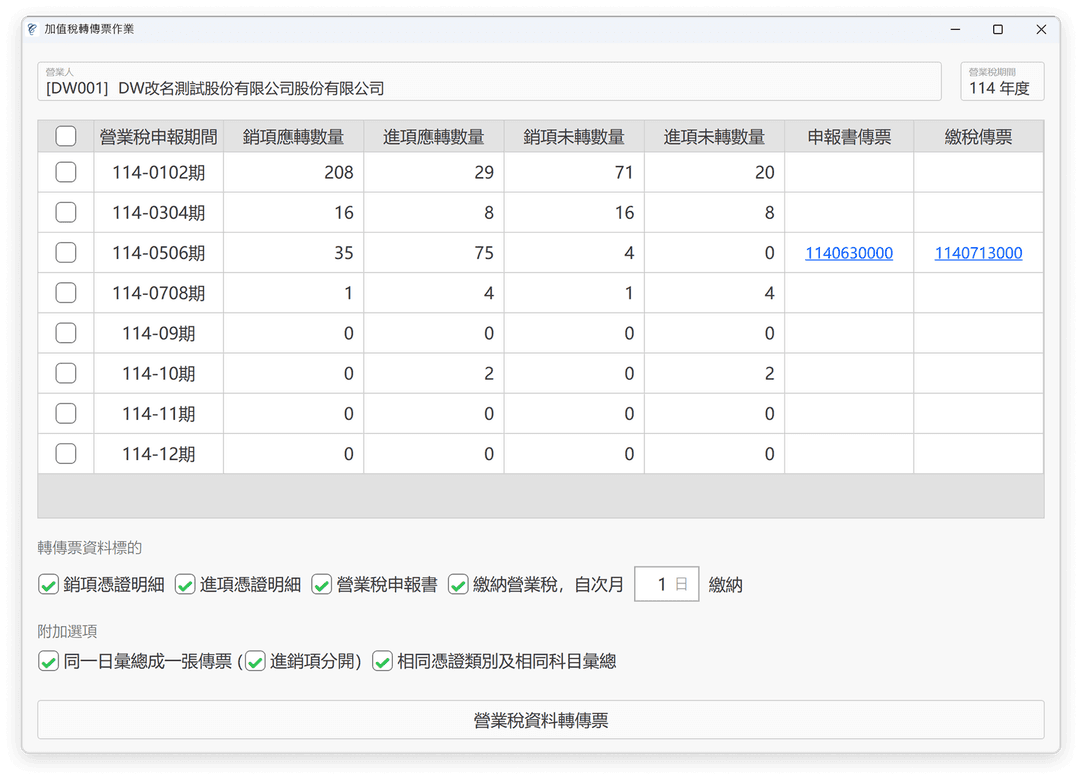Toggle the 營業稅申報書 checkbox
The width and height of the screenshot is (1080, 778).
pos(322,584)
